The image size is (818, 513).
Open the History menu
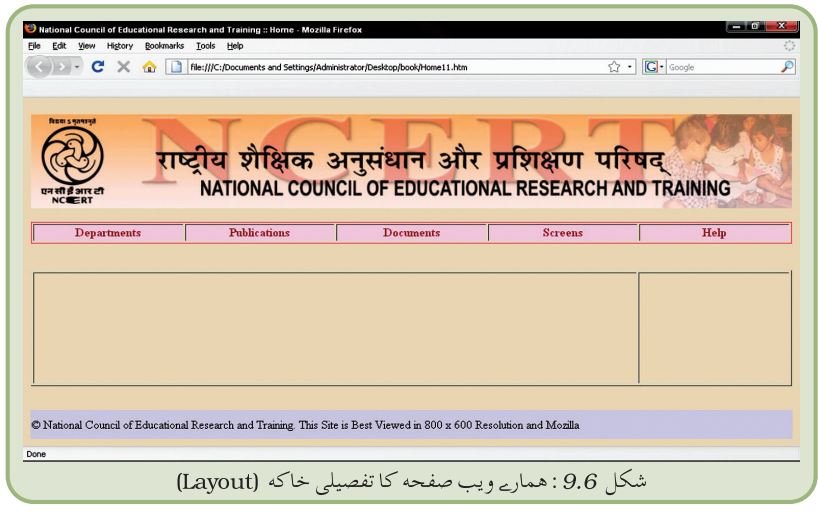tap(120, 46)
